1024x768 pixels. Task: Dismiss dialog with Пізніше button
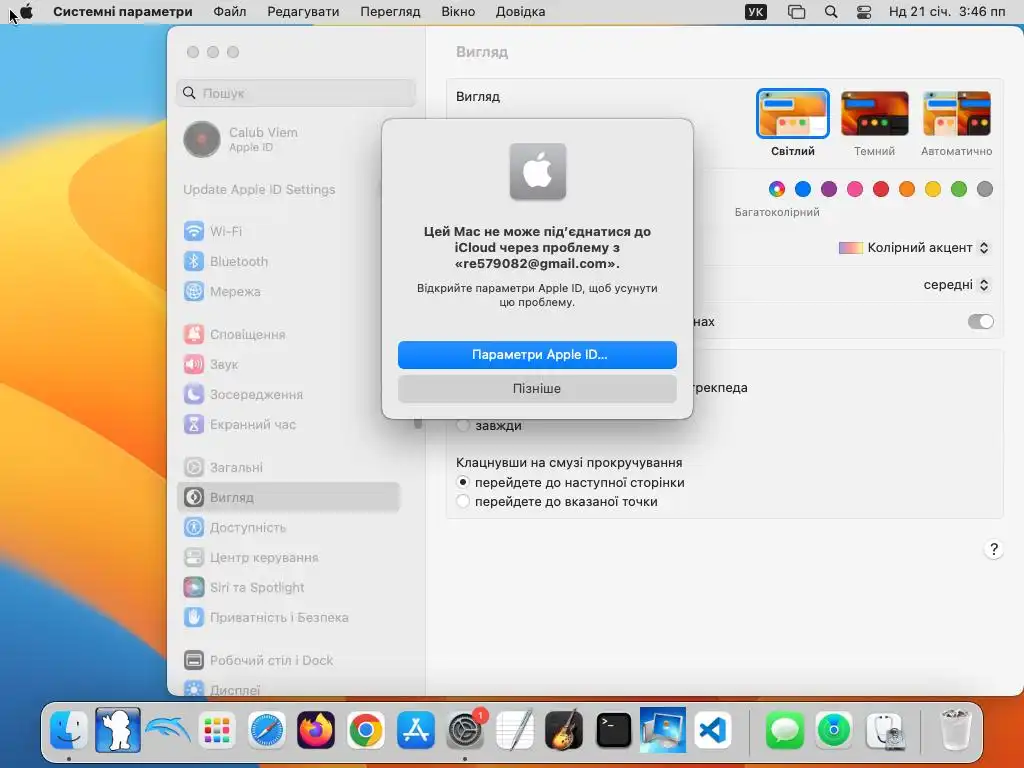pos(537,389)
